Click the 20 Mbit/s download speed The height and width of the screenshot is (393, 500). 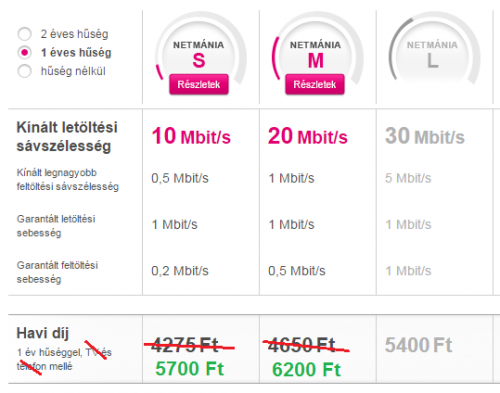pos(308,136)
